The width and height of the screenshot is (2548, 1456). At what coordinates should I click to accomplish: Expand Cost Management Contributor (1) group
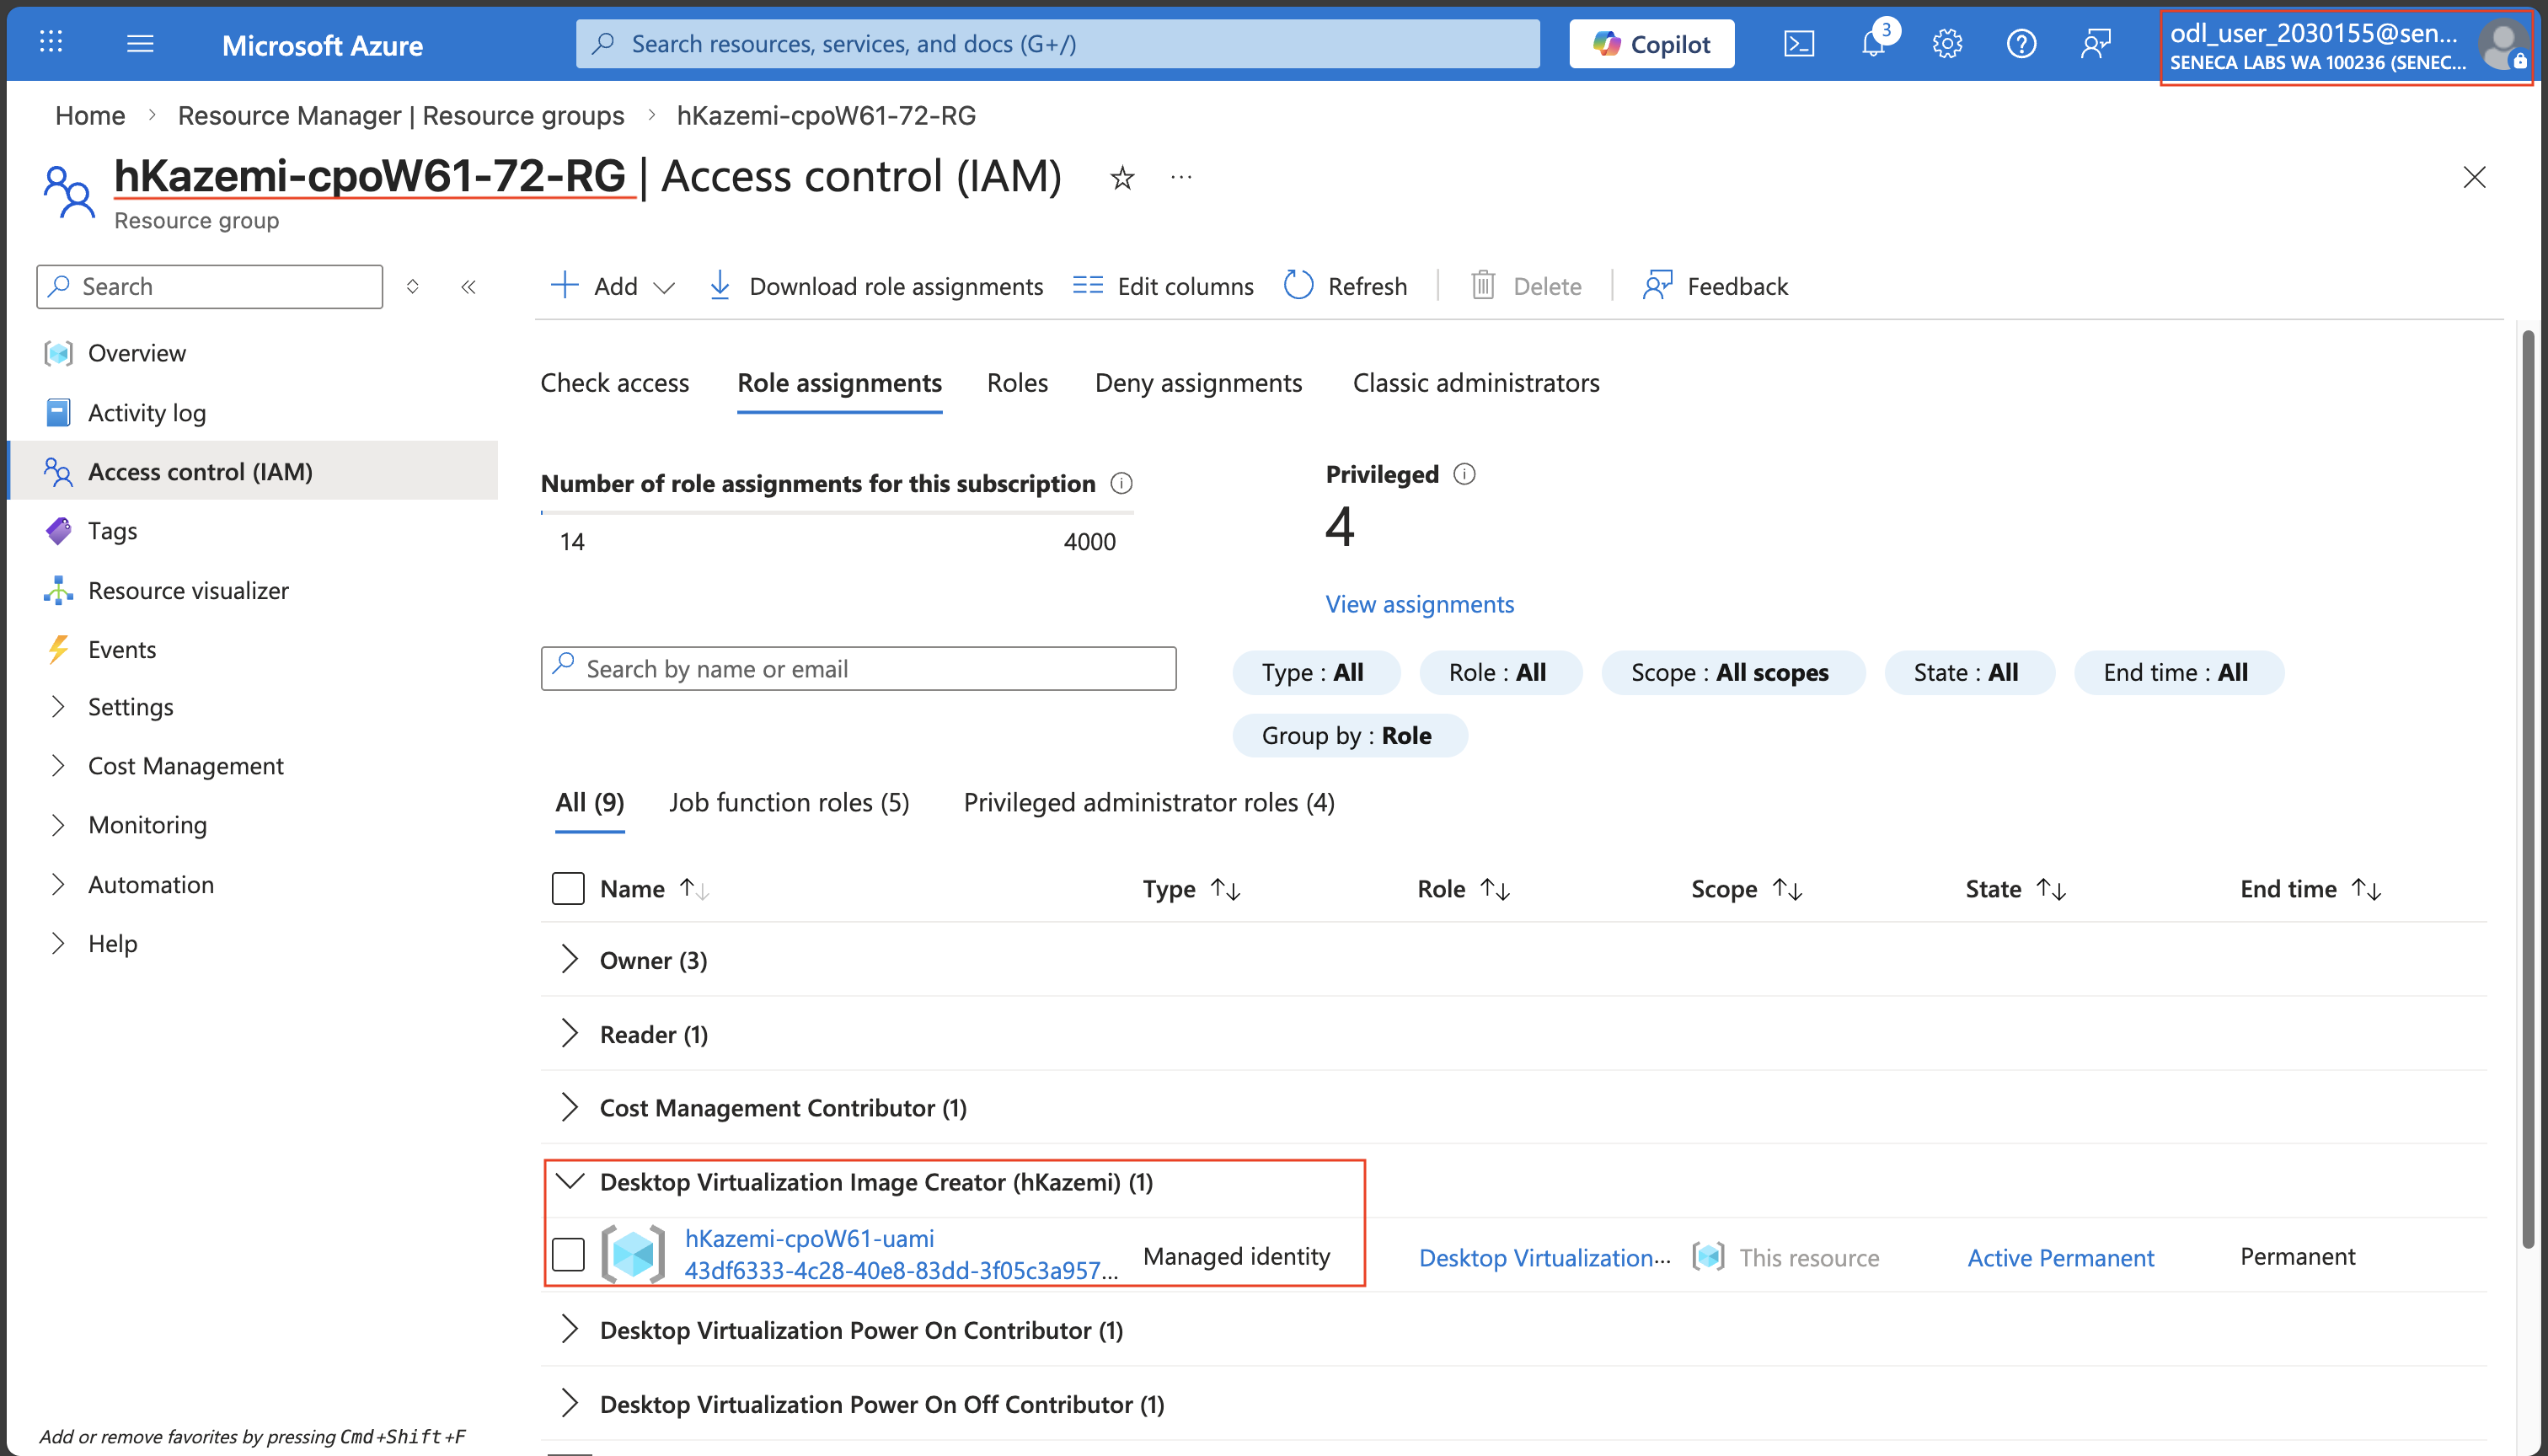(569, 1108)
